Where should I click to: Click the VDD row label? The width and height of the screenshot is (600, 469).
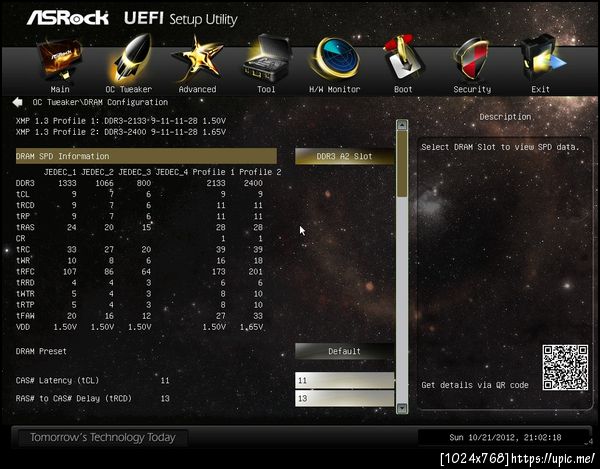[23, 327]
